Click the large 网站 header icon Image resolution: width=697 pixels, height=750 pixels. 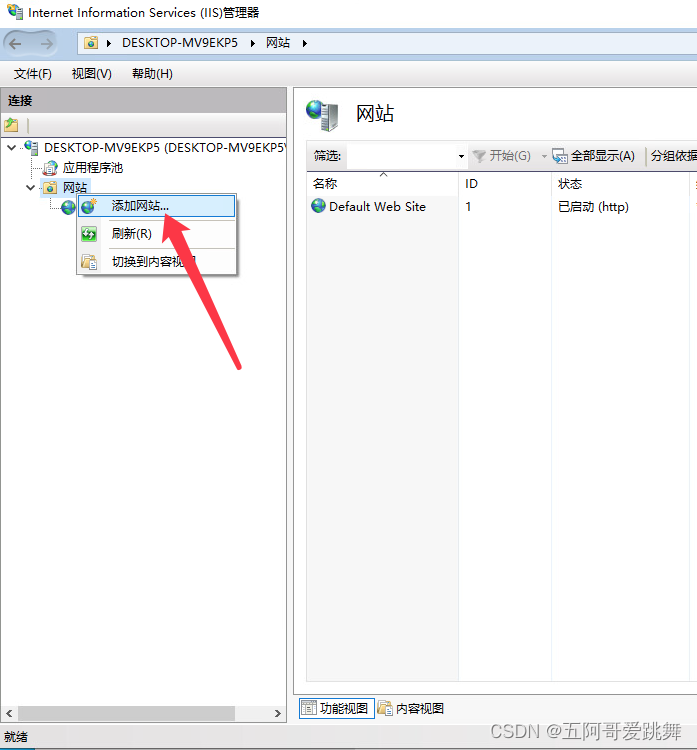322,115
